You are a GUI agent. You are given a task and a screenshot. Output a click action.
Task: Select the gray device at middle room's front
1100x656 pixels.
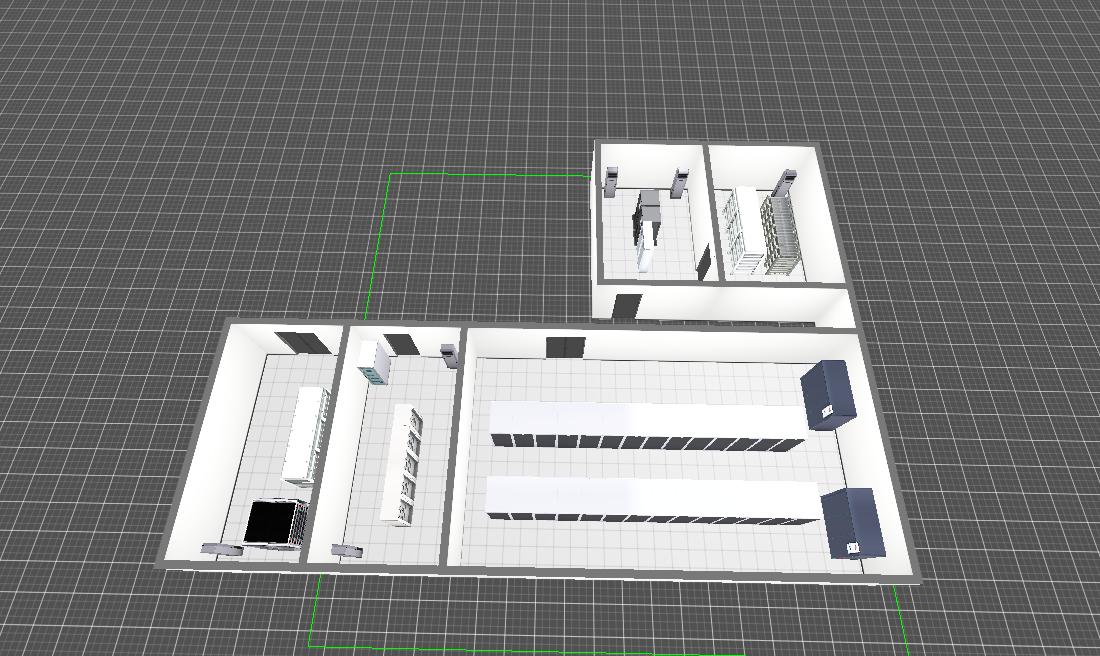click(x=346, y=551)
